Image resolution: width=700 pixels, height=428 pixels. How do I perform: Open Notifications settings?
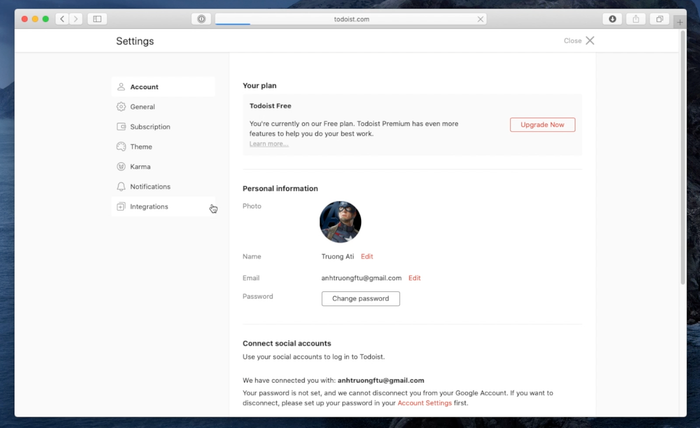click(x=163, y=187)
